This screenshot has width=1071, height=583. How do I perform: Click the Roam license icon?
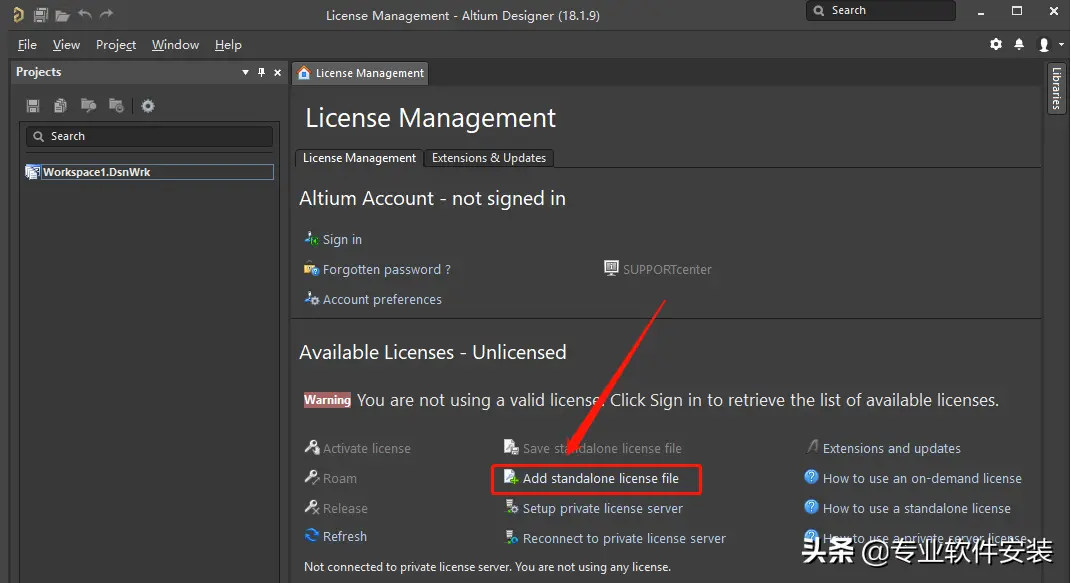click(x=311, y=477)
